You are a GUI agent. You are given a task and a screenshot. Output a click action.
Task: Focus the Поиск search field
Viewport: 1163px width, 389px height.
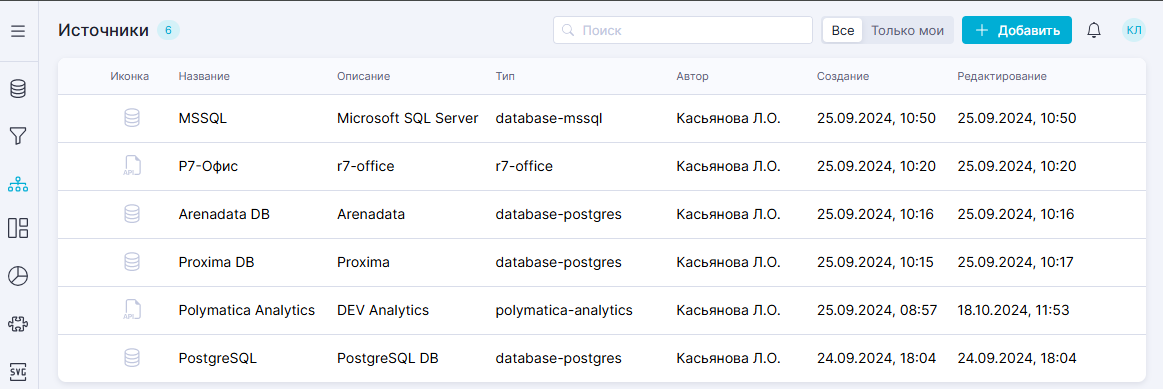(x=683, y=30)
